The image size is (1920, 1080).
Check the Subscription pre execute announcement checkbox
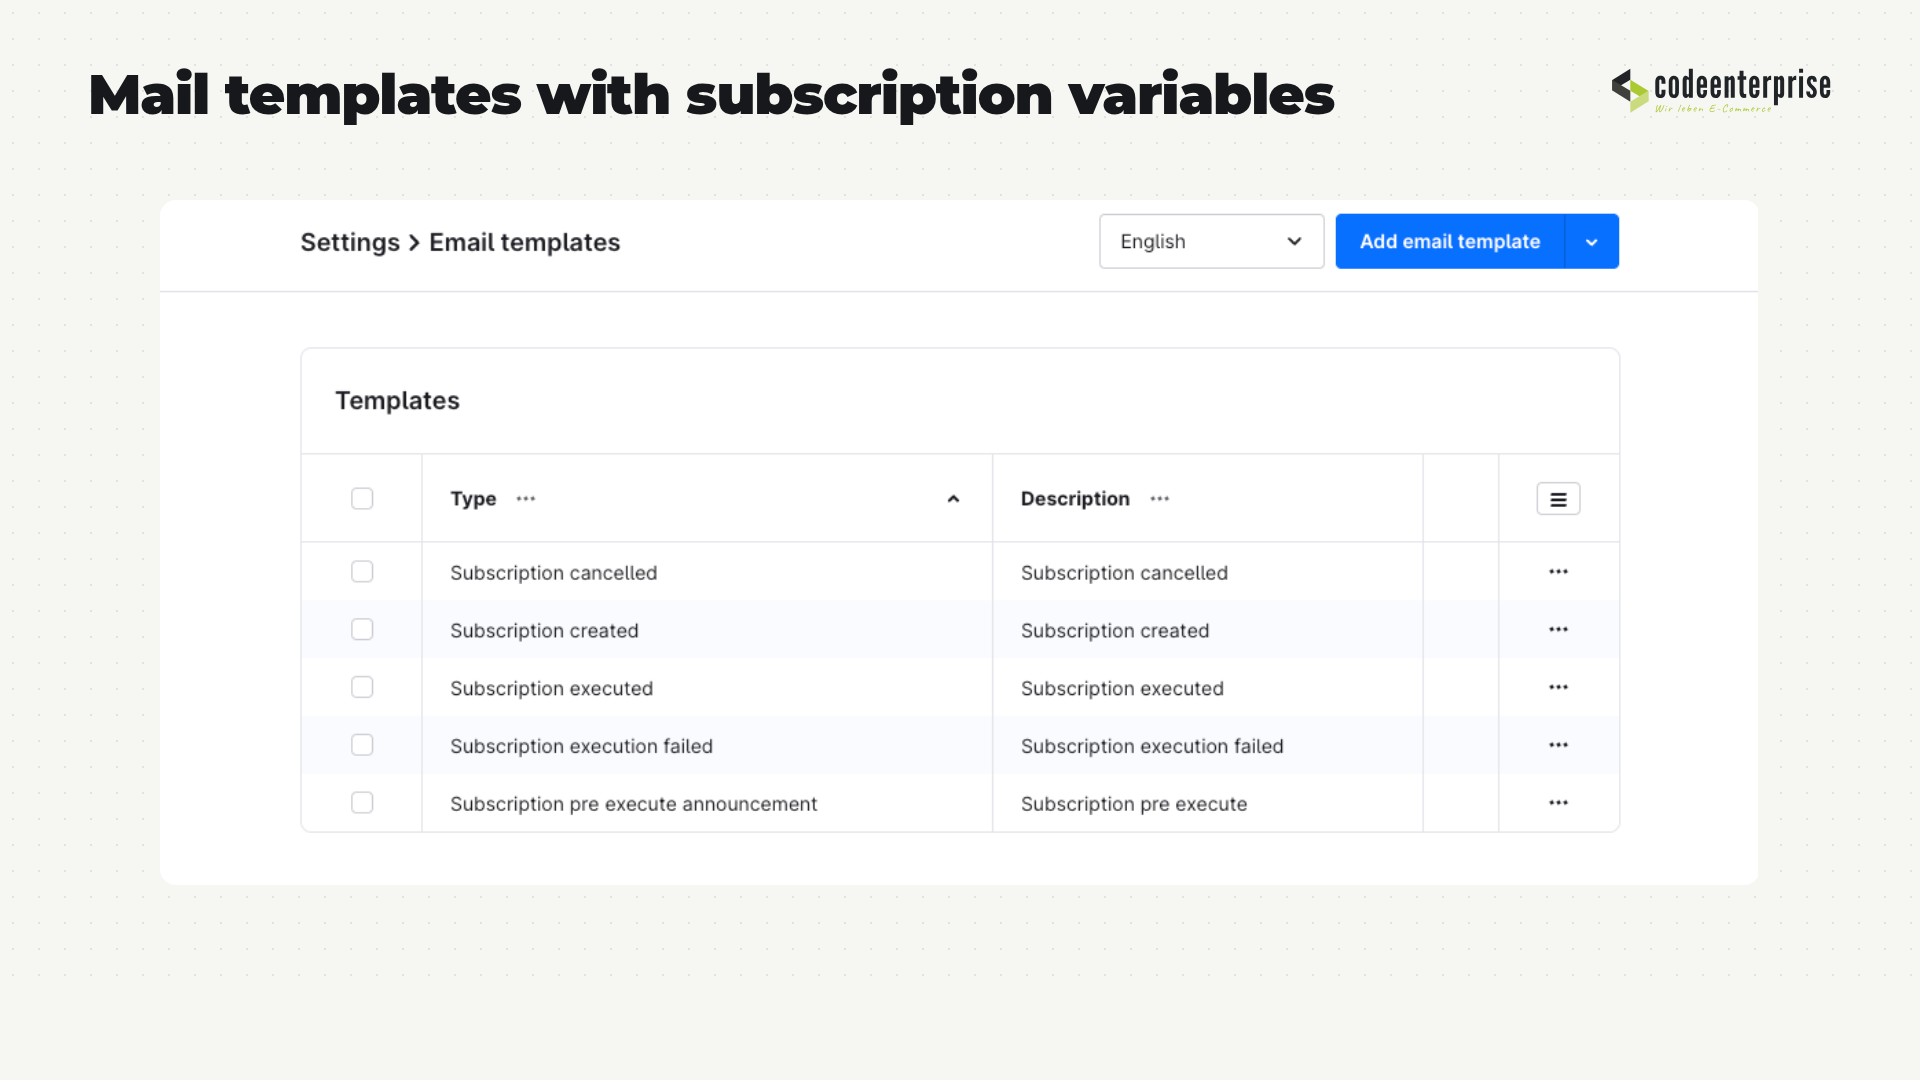362,803
